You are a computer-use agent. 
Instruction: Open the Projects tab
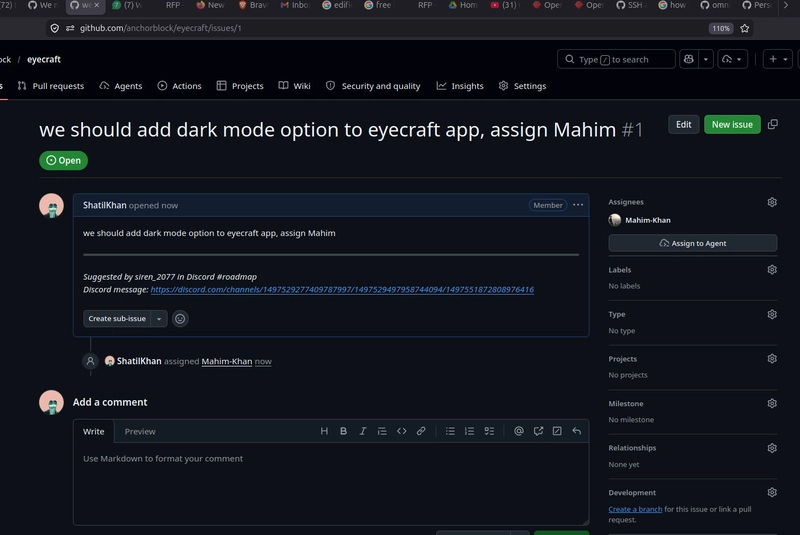[240, 86]
